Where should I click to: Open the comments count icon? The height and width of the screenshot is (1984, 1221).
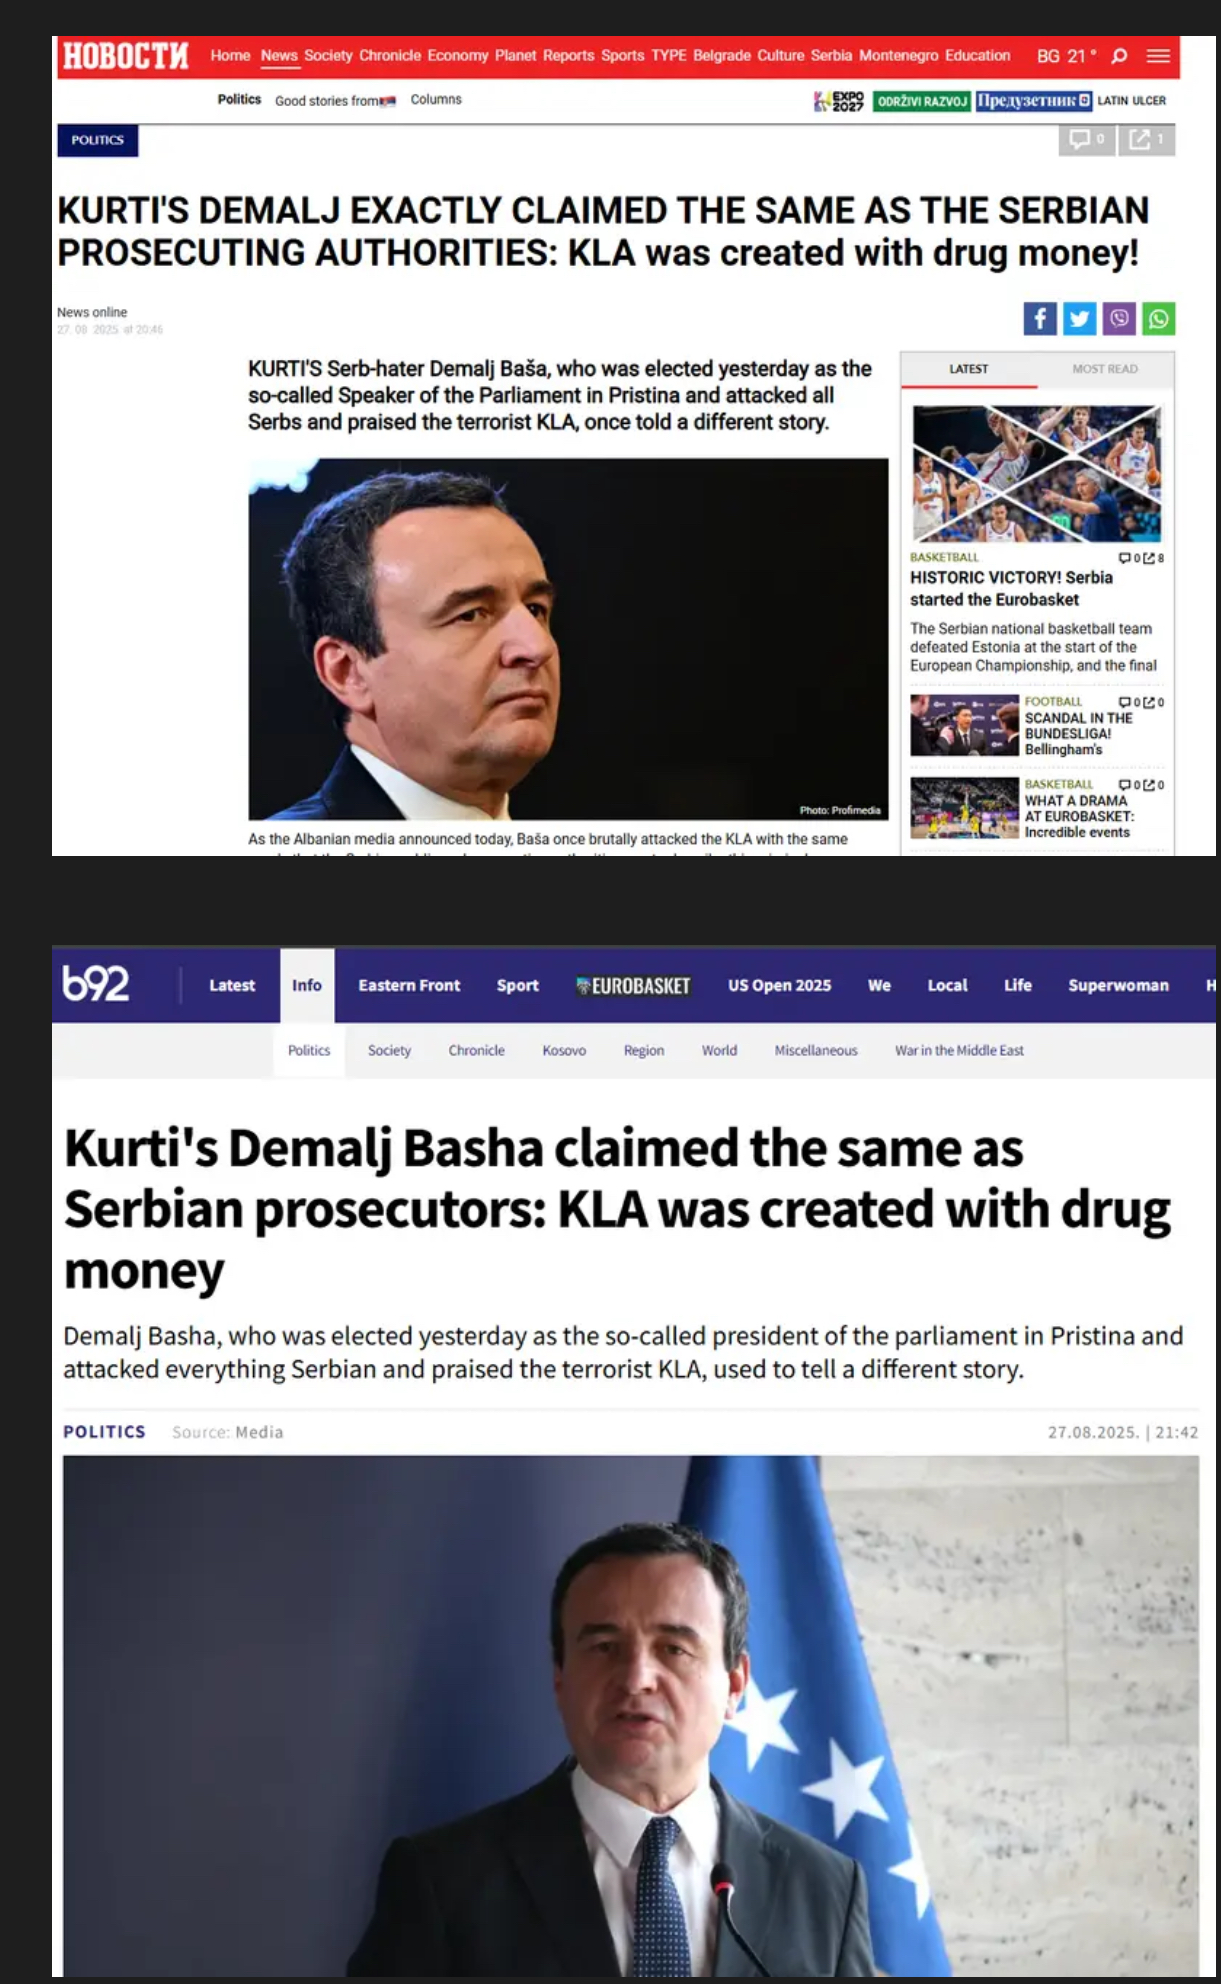pos(1086,140)
